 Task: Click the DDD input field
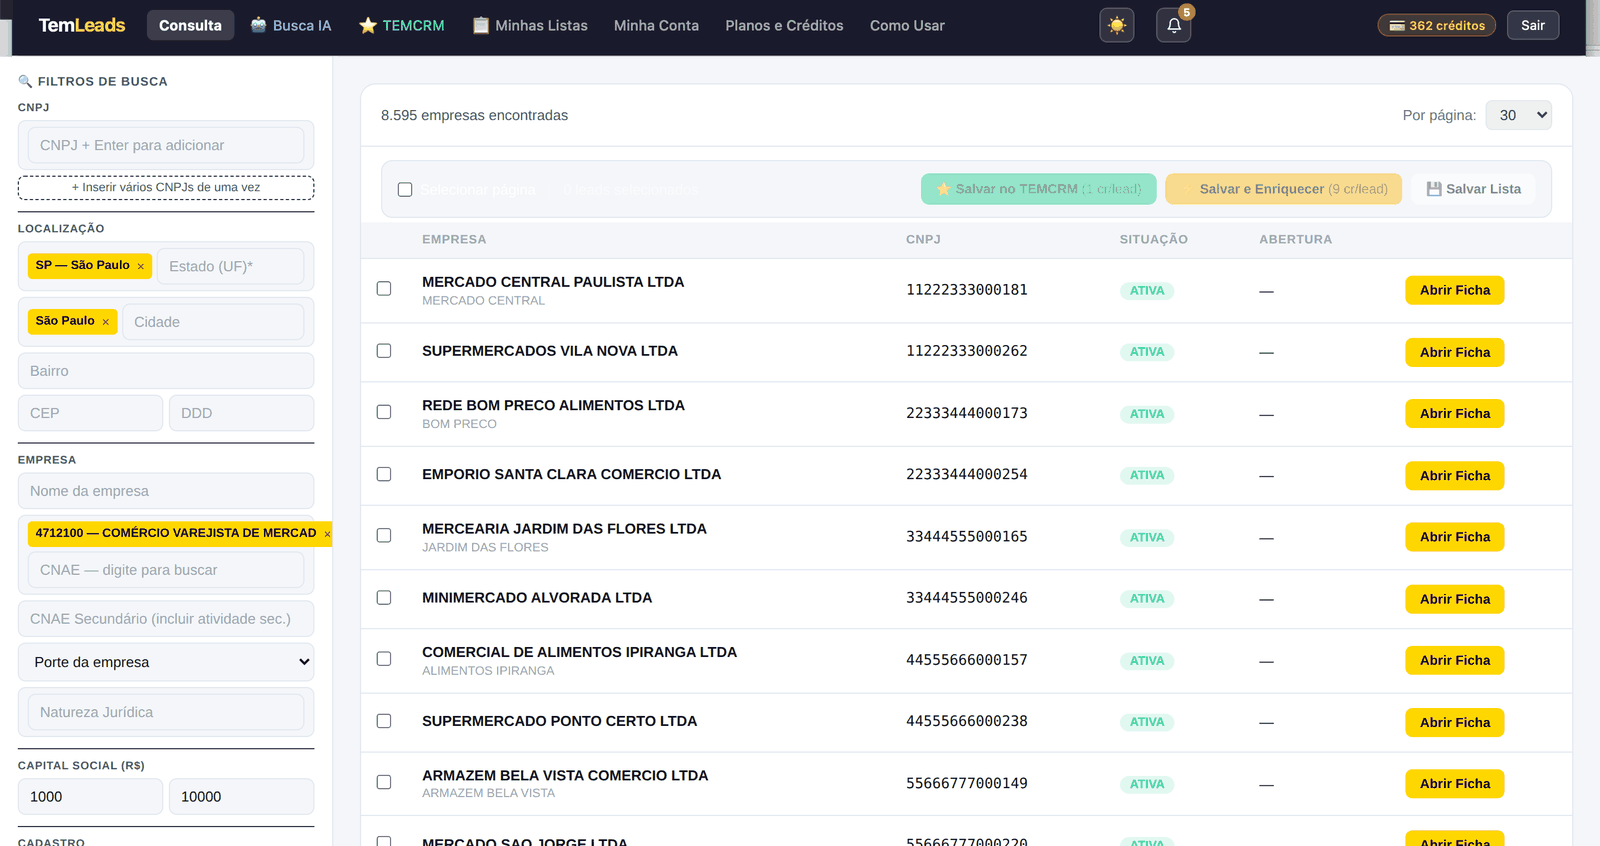click(x=241, y=413)
